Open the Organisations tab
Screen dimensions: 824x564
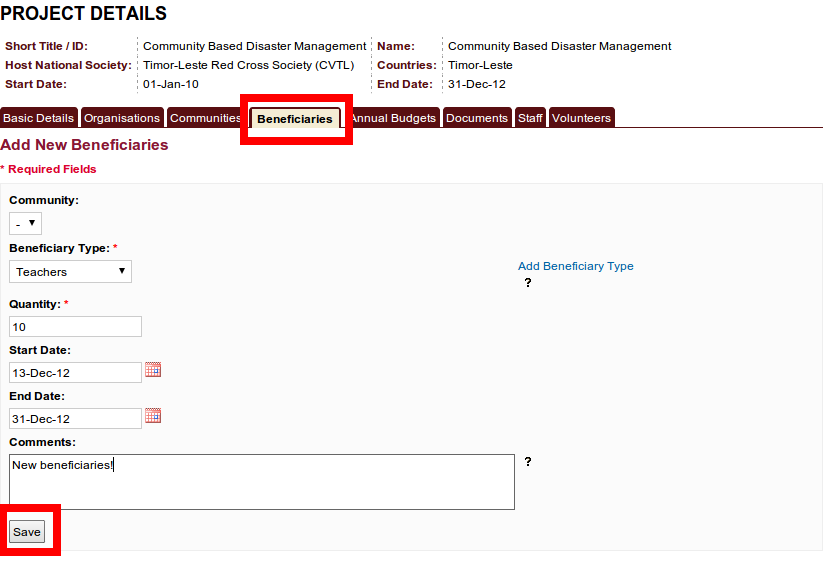pos(122,118)
